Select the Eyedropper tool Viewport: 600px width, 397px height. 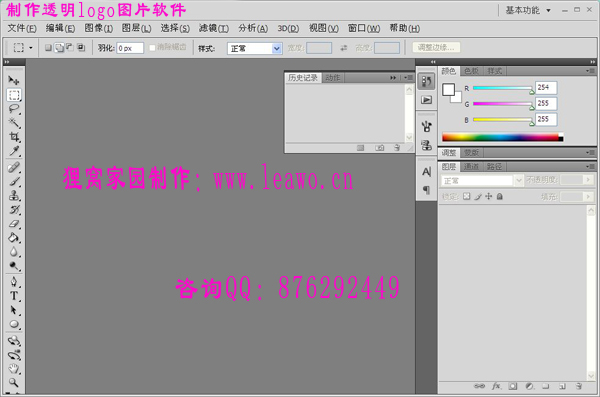pos(14,151)
